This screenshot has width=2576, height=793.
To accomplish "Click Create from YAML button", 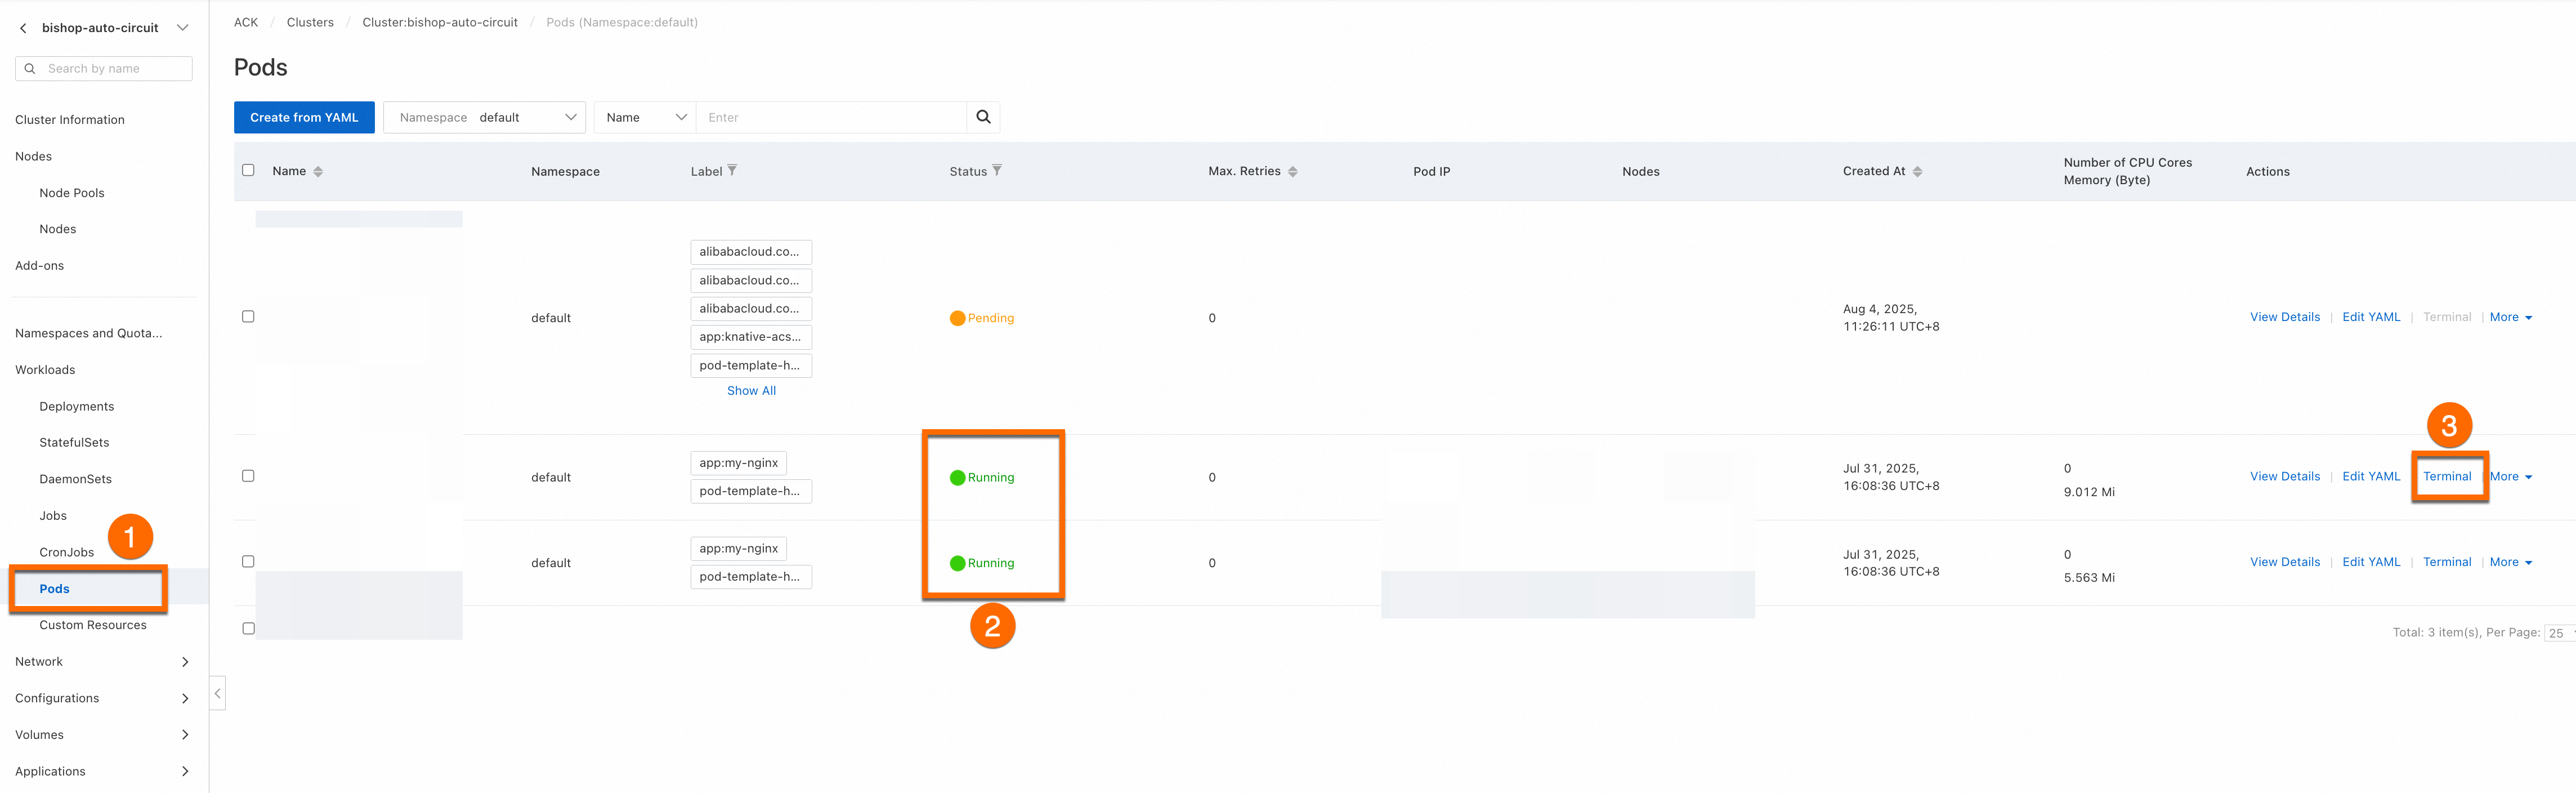I will point(304,117).
